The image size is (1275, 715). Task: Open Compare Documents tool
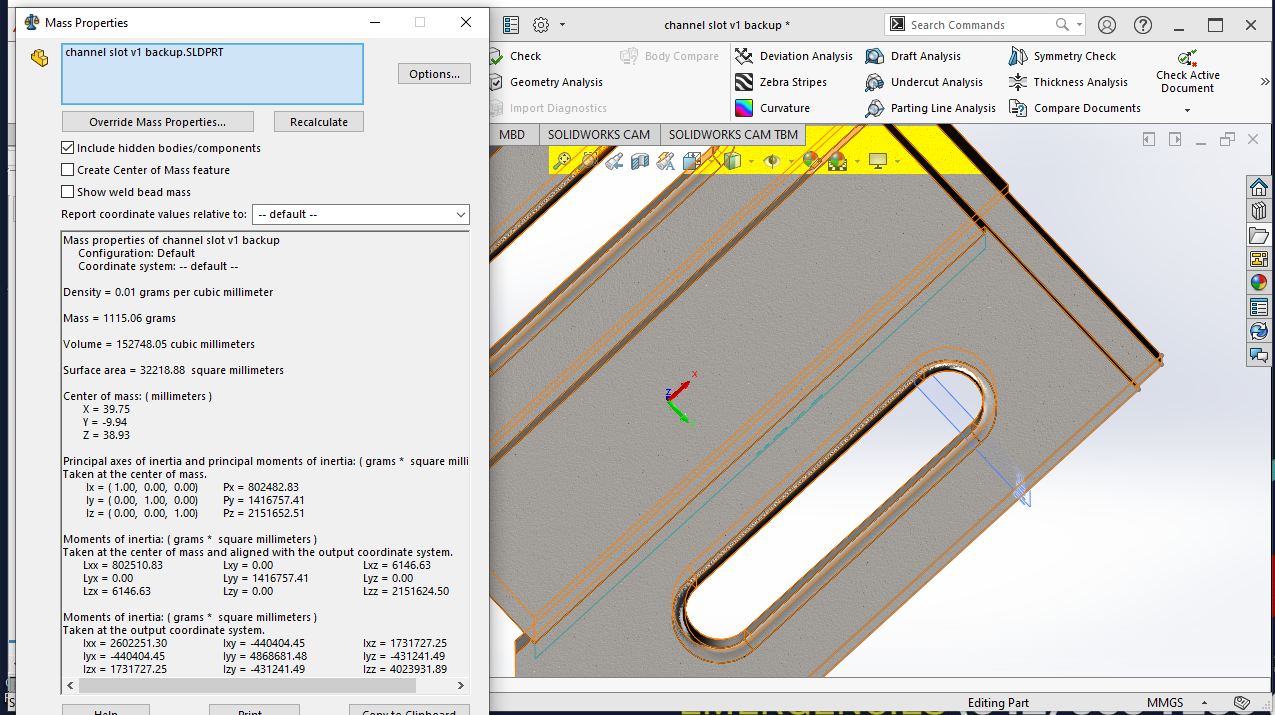coord(1075,108)
